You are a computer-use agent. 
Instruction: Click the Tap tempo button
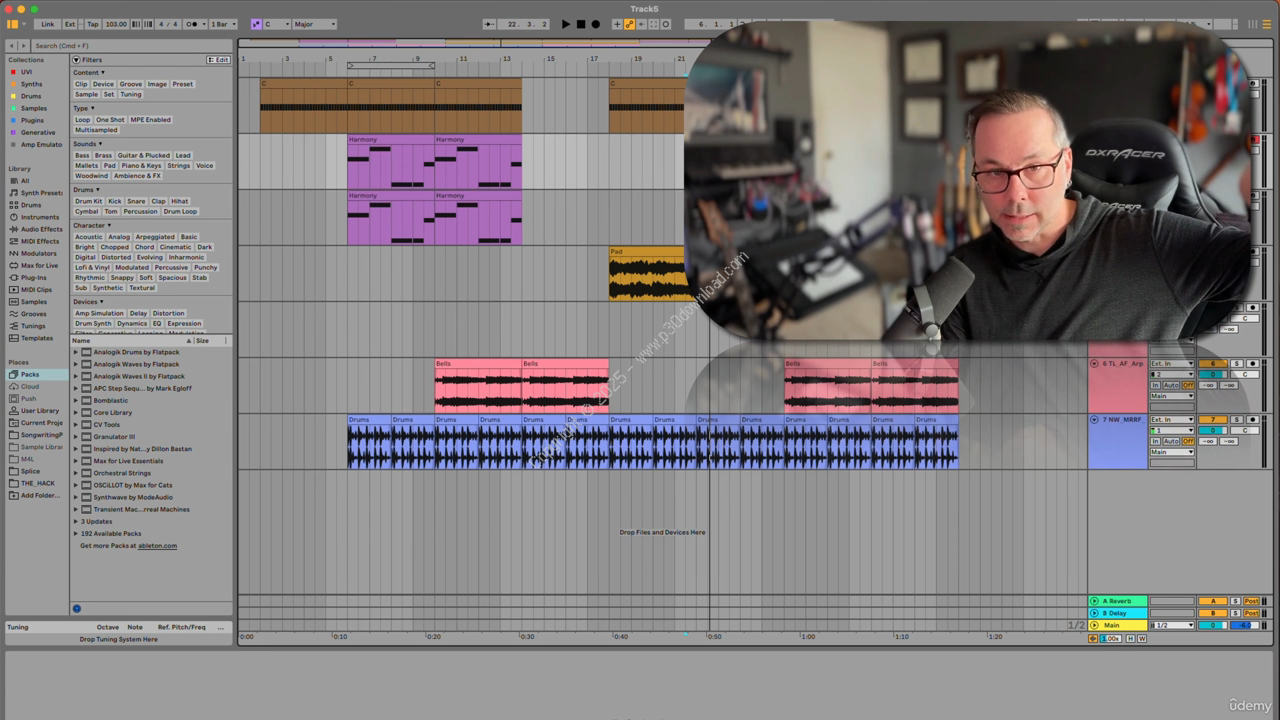(x=93, y=24)
